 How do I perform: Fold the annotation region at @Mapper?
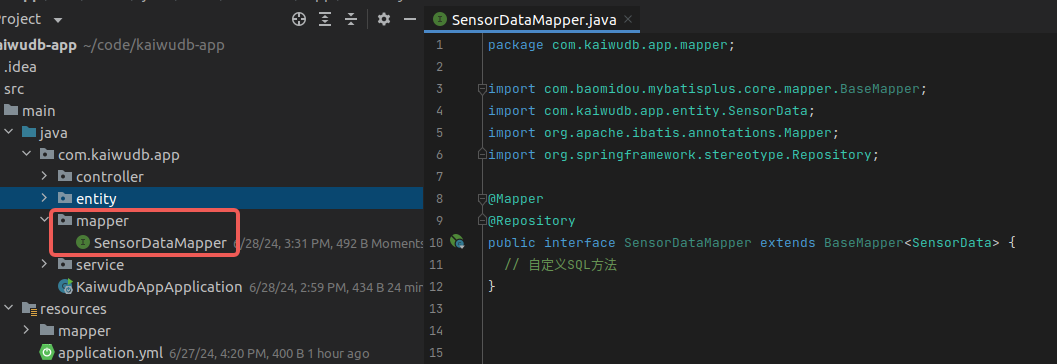[481, 199]
